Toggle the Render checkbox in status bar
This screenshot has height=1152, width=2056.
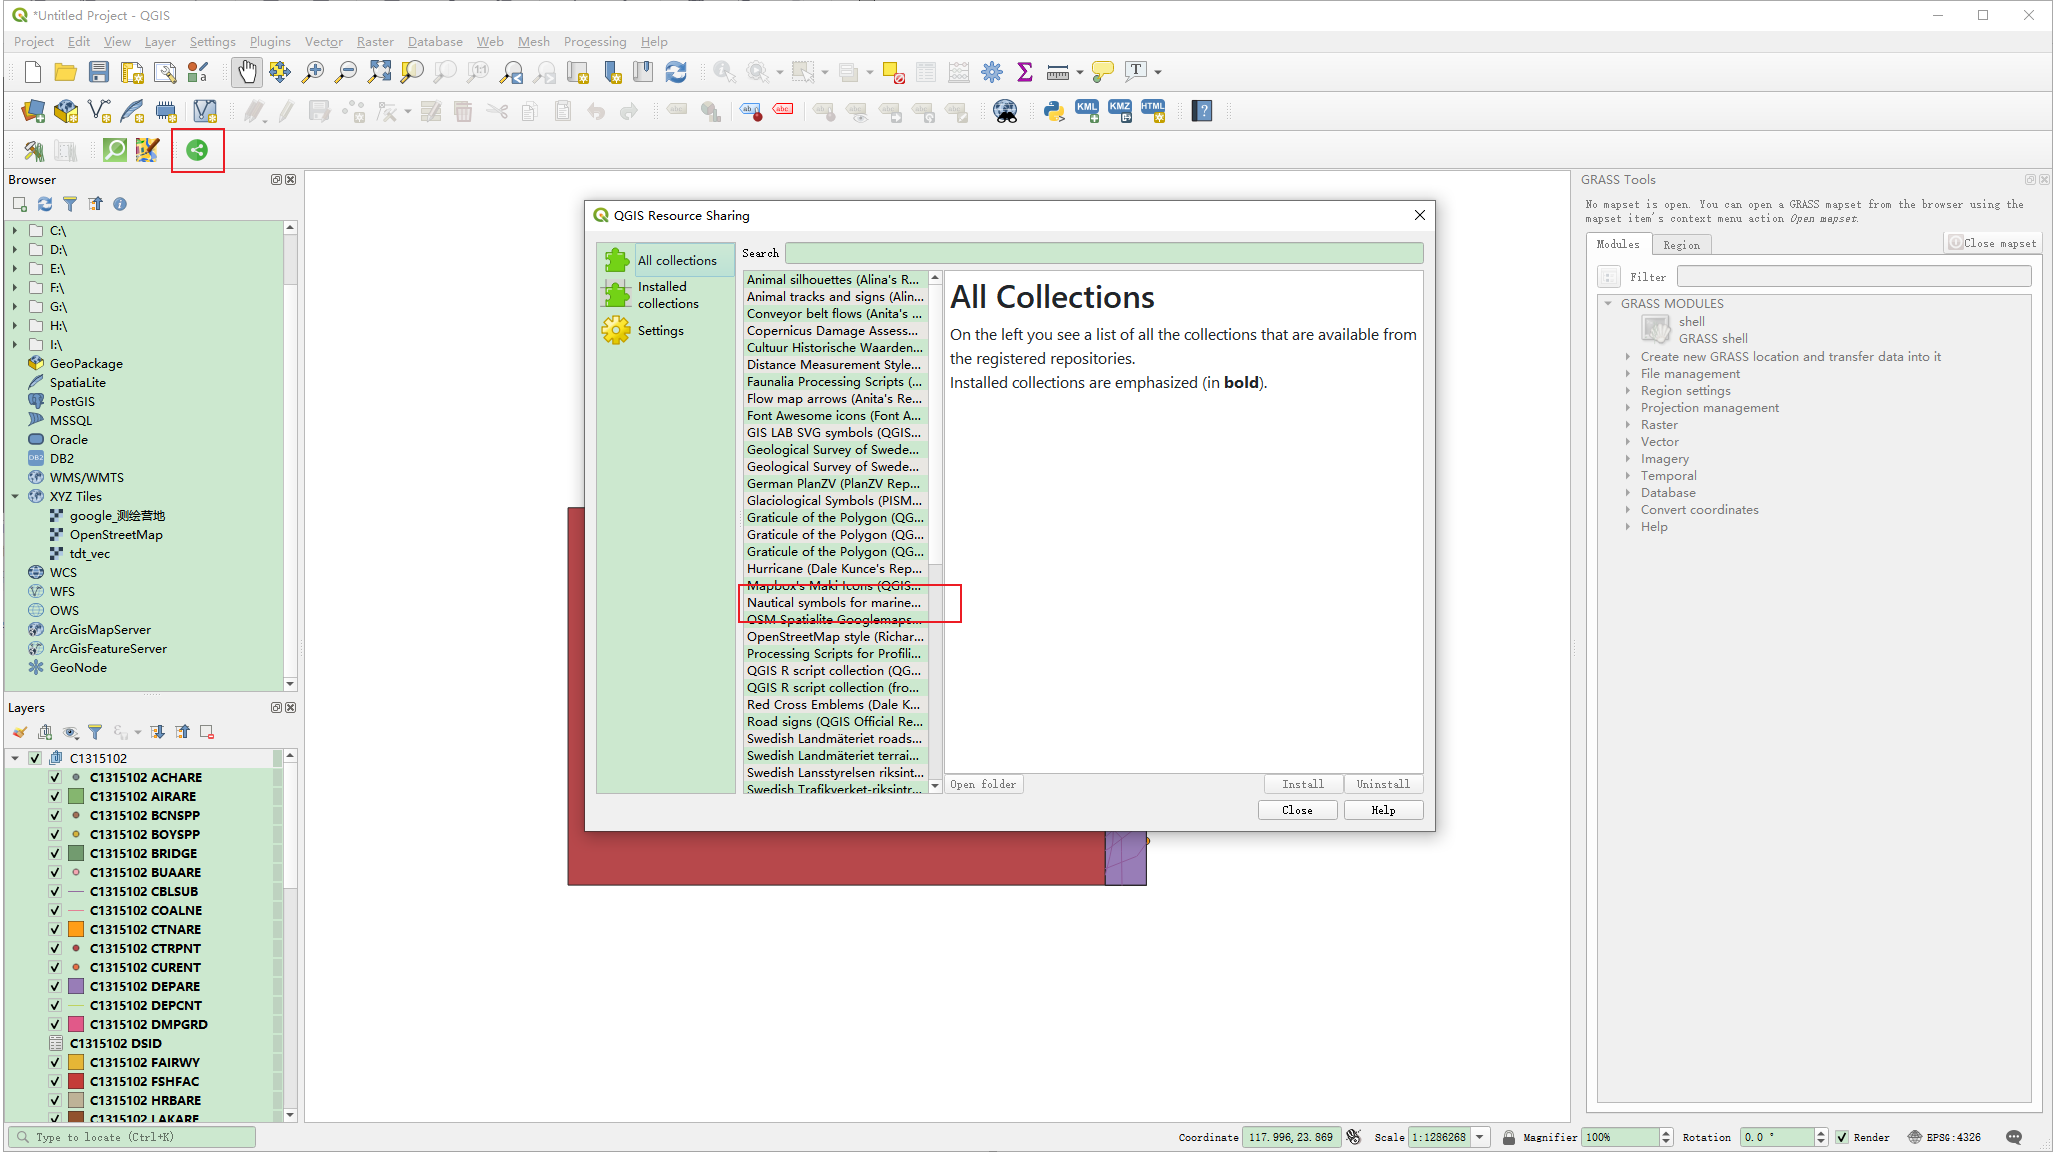[1842, 1137]
